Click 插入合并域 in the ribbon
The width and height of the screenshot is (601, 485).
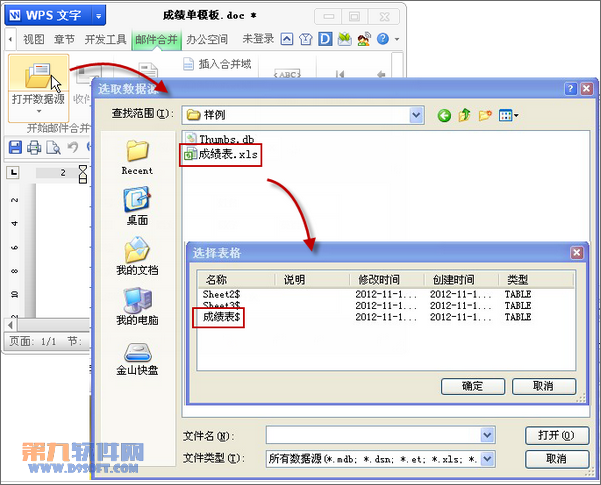point(217,64)
